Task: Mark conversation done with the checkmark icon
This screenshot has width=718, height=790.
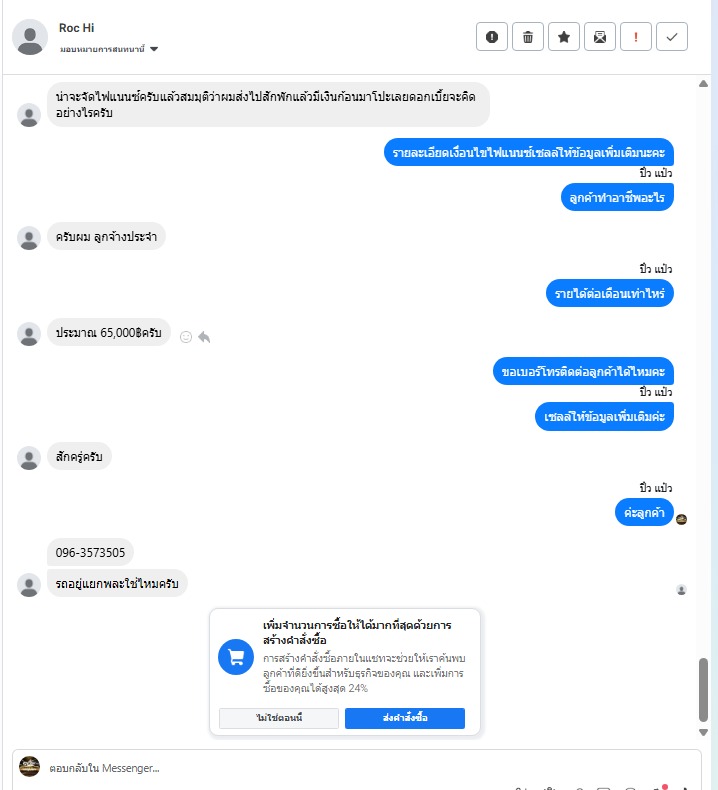Action: (672, 37)
